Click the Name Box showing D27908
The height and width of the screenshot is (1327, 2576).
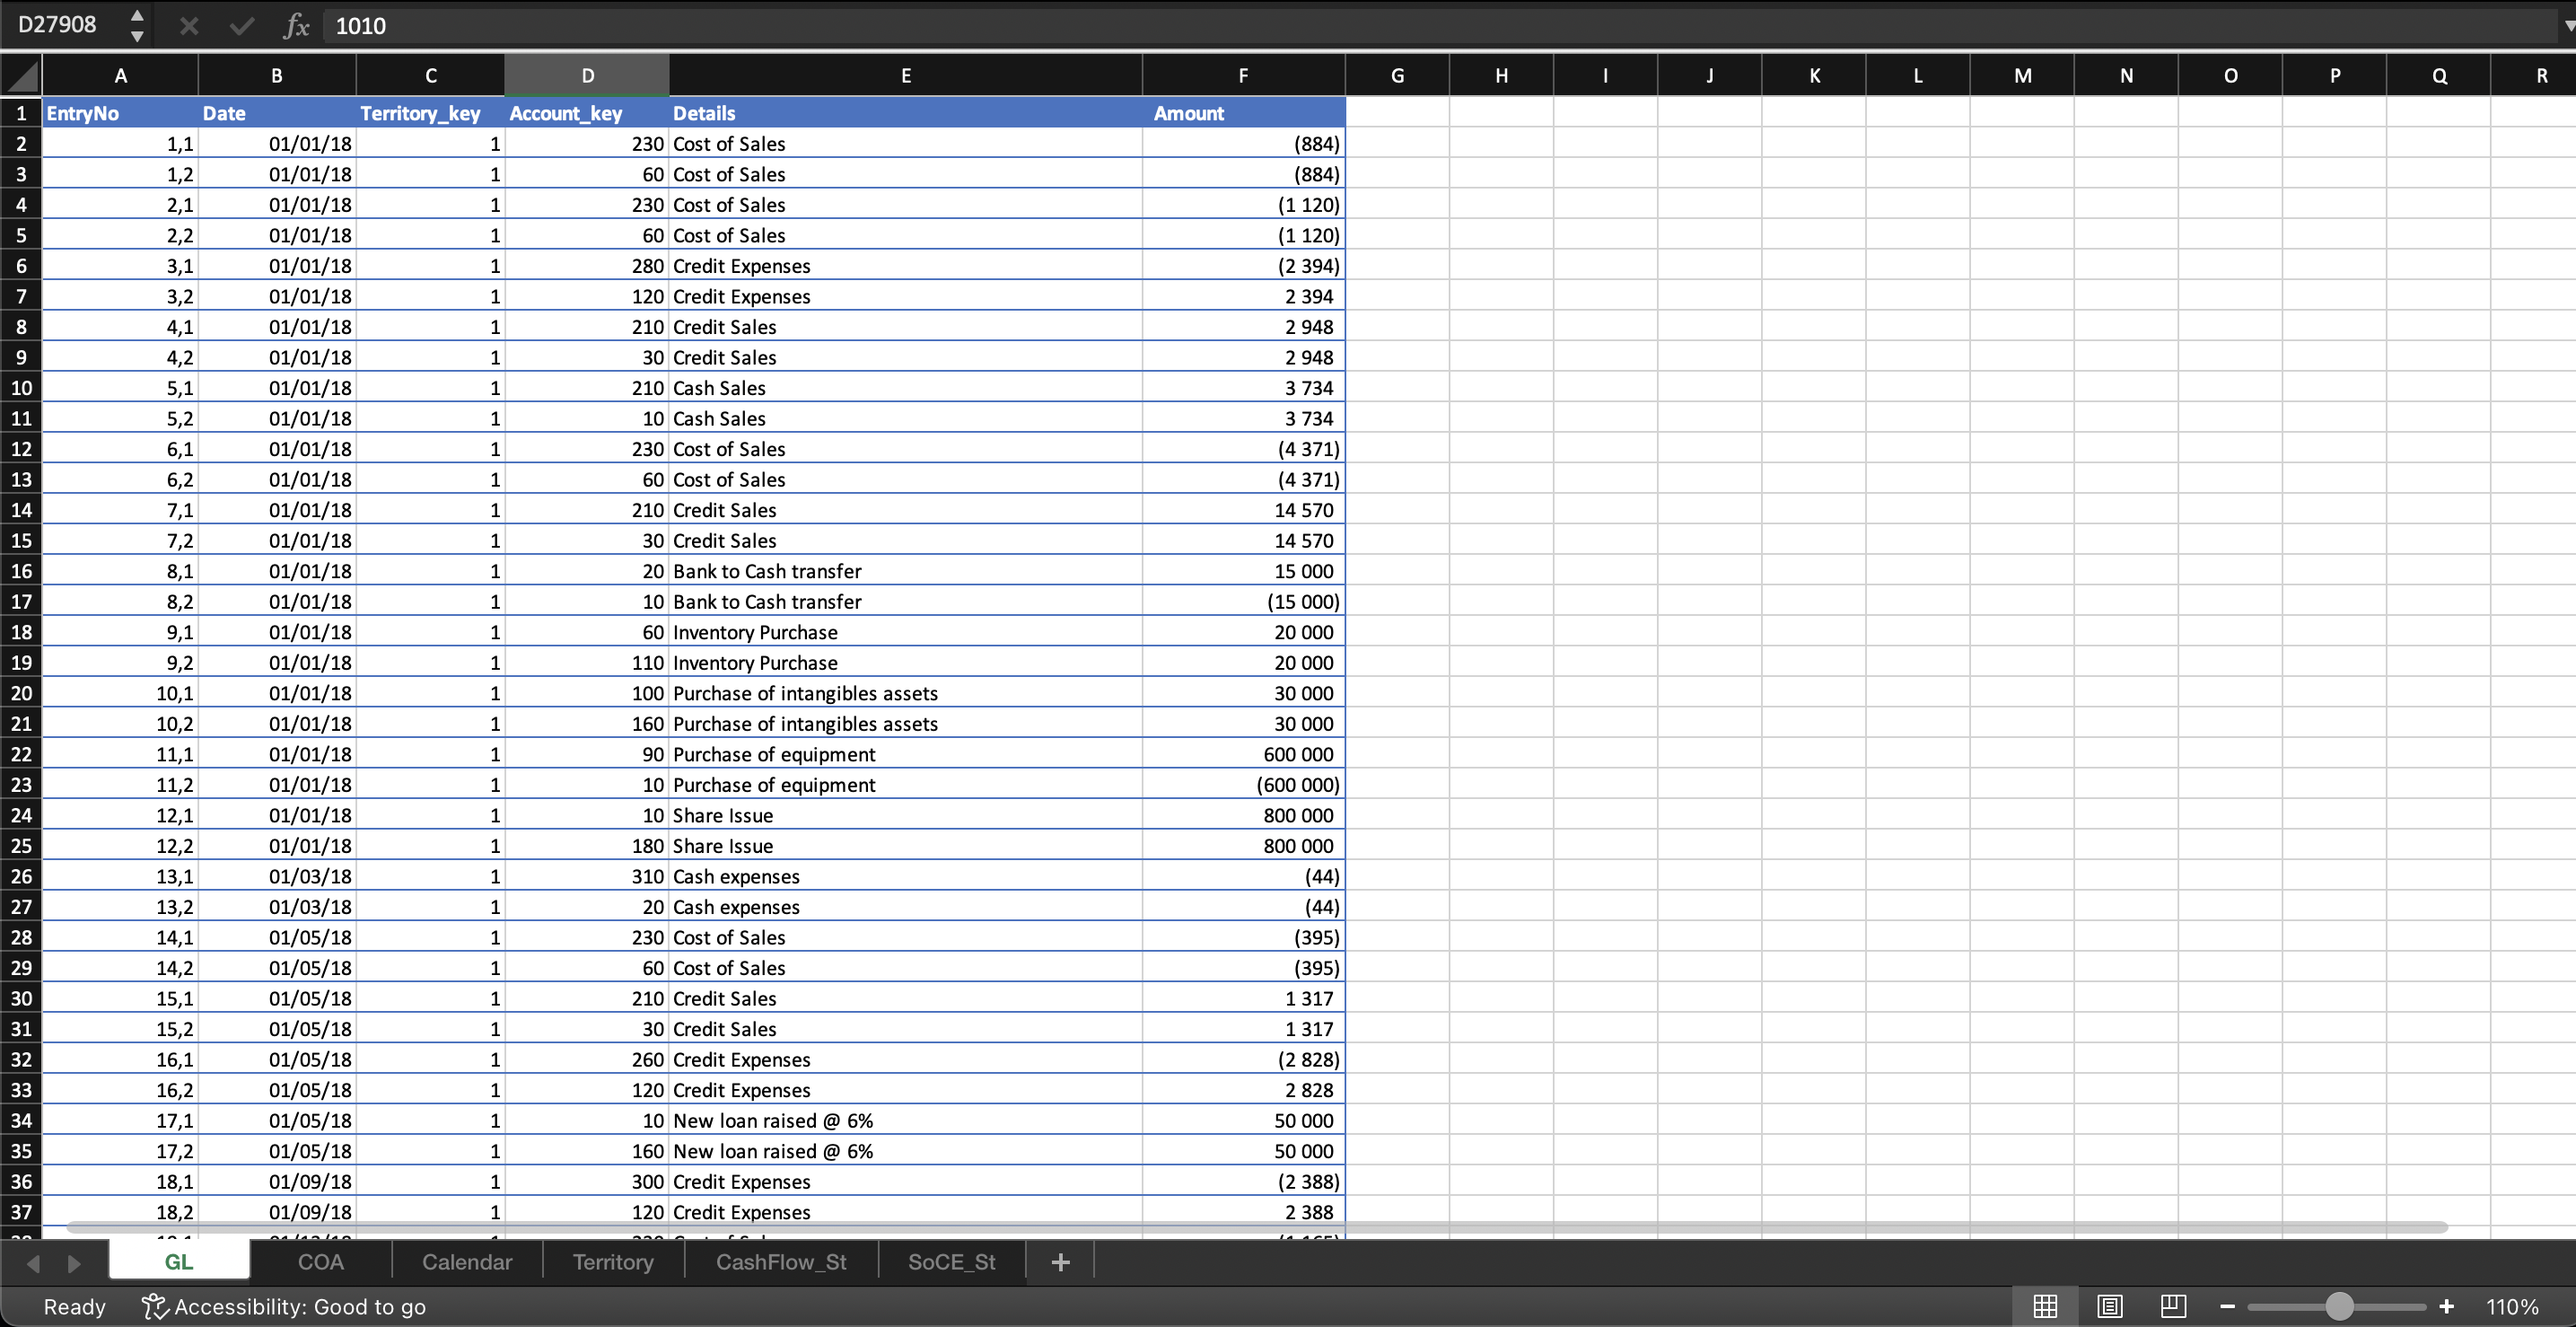60,25
